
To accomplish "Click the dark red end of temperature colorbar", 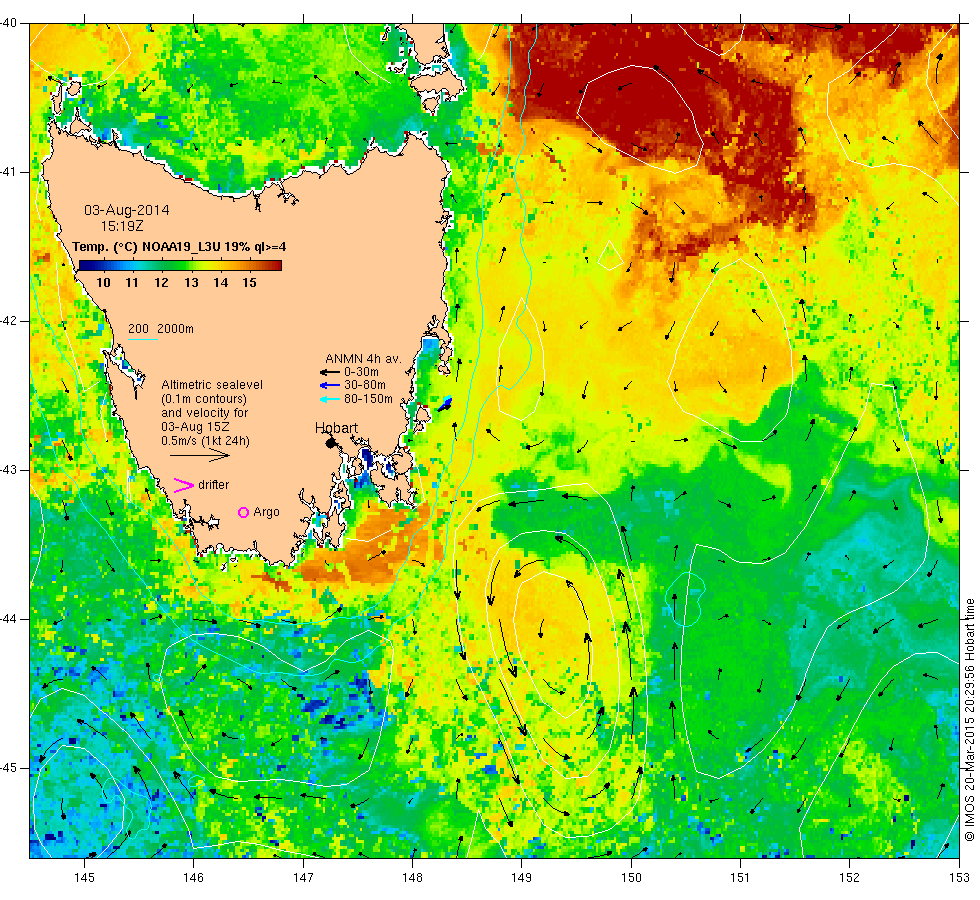I will click(x=276, y=266).
